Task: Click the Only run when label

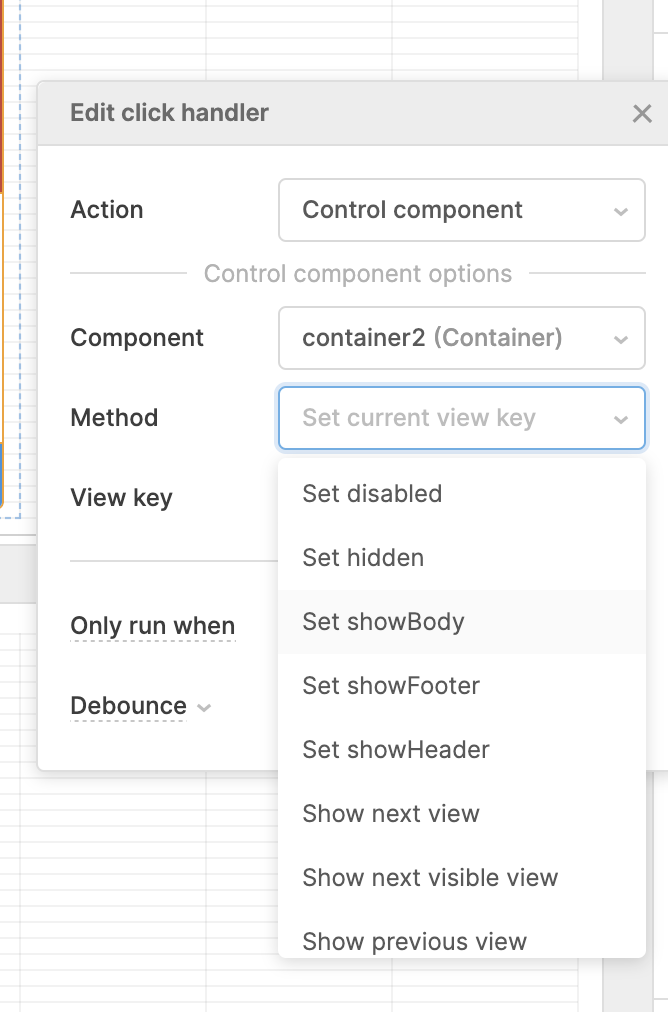Action: pyautogui.click(x=152, y=626)
